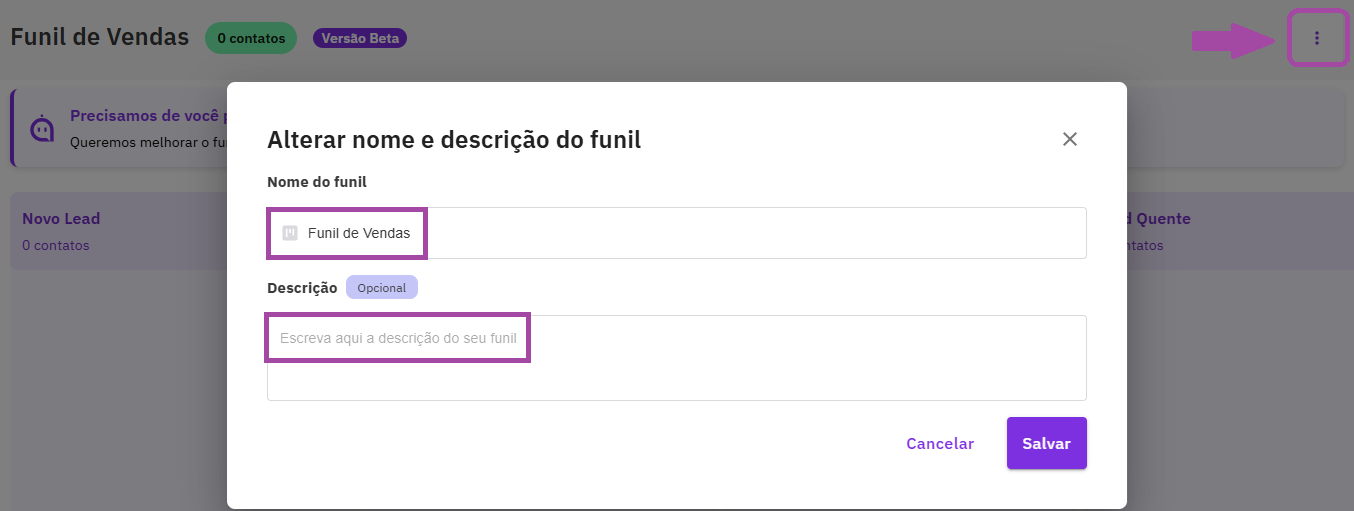Select the Novo Lead column header
The width and height of the screenshot is (1354, 511).
coord(61,218)
